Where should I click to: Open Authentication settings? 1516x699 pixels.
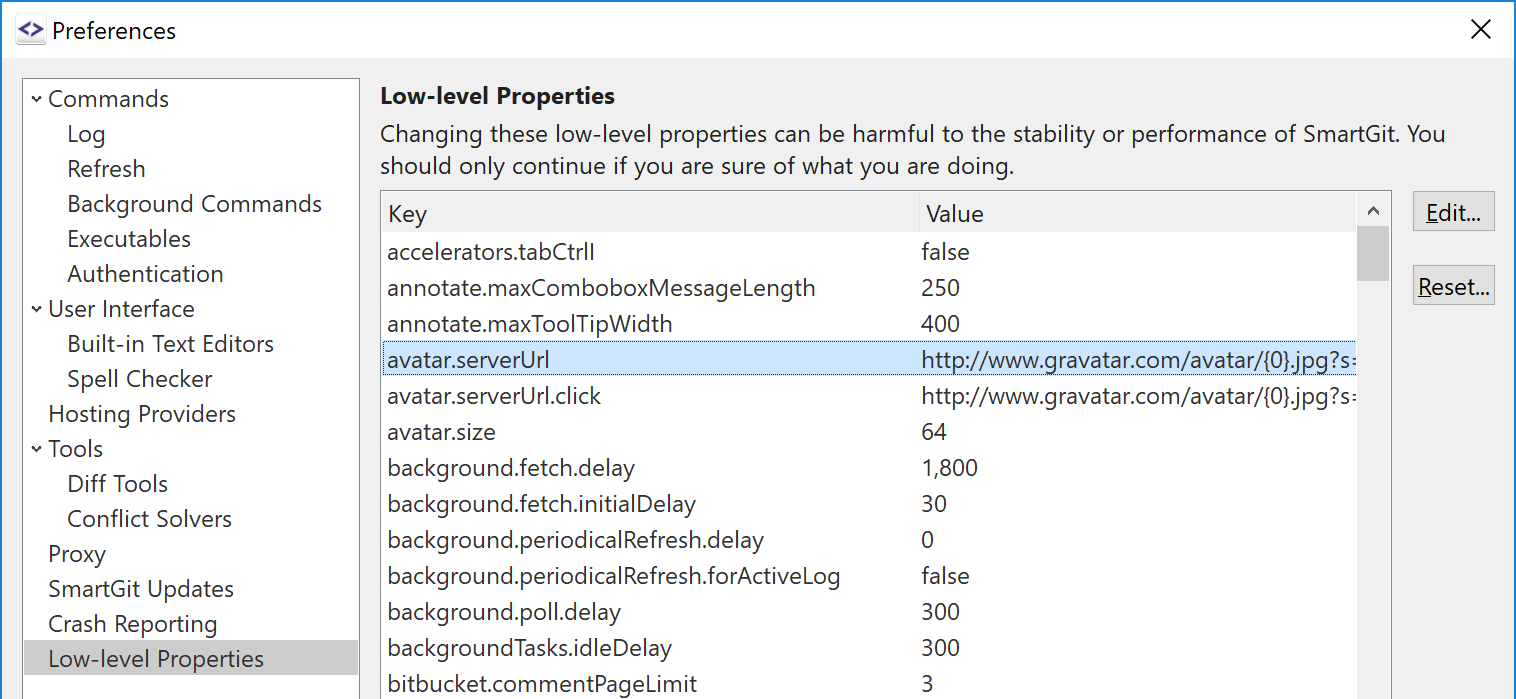(145, 273)
